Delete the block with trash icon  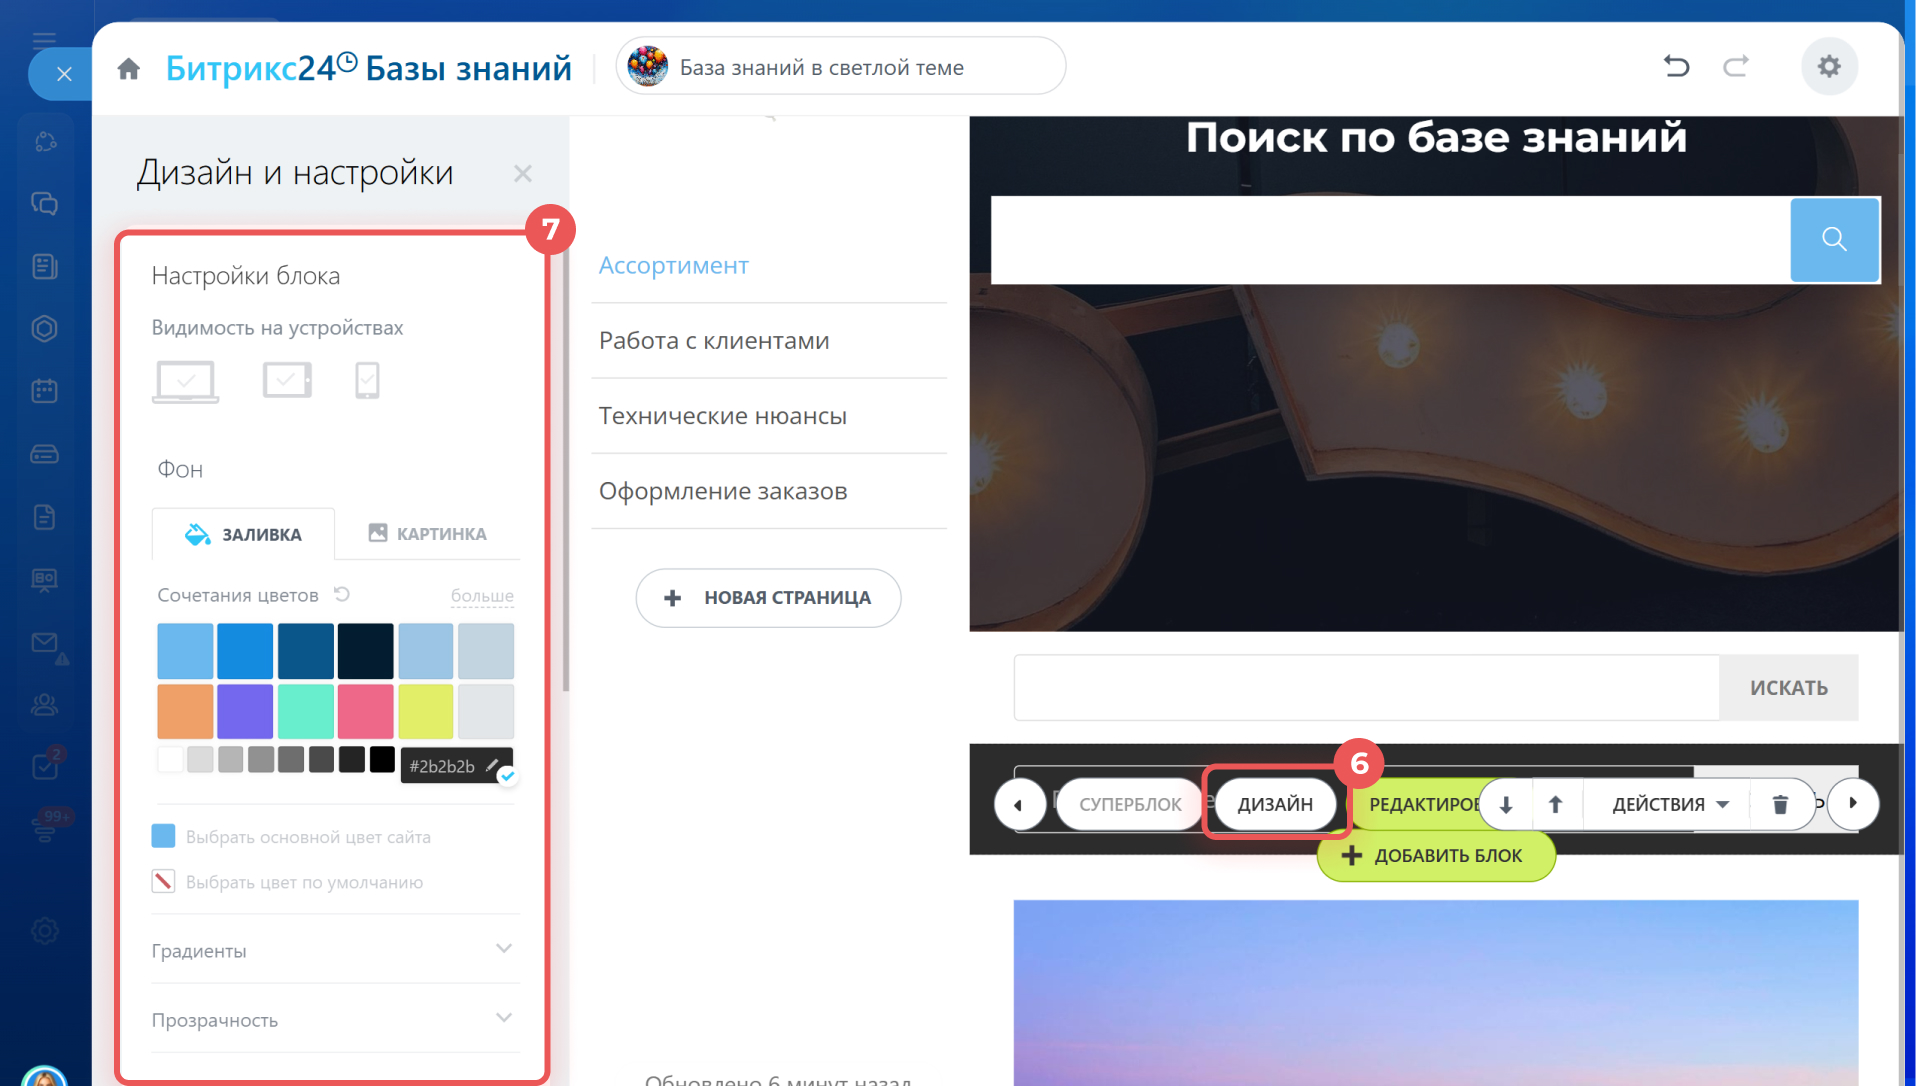click(1780, 804)
